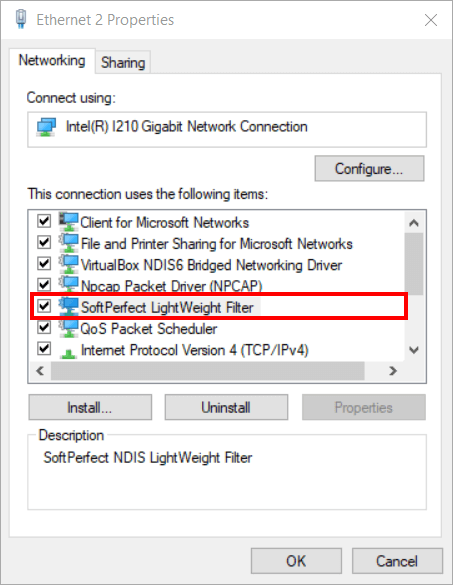
Task: Confirm changes with the OK button
Action: [x=296, y=561]
